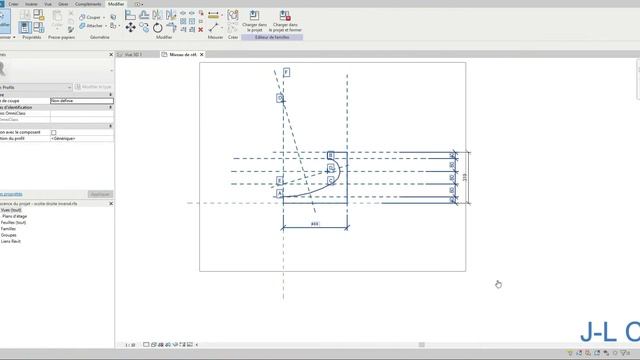Open the Gérer ribbon tab
640x360 pixels.
63,4
